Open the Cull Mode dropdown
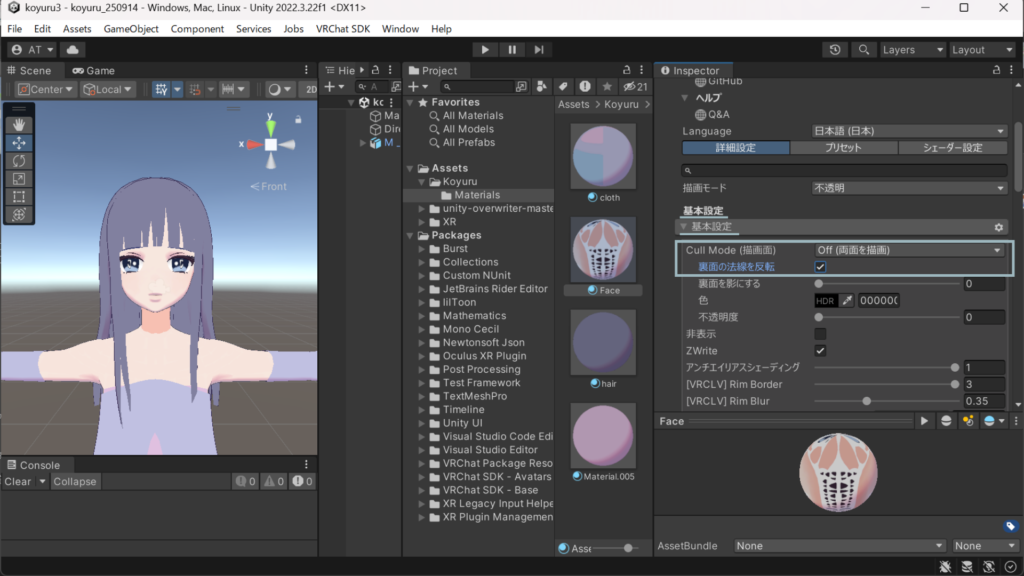The image size is (1024, 576). (908, 250)
